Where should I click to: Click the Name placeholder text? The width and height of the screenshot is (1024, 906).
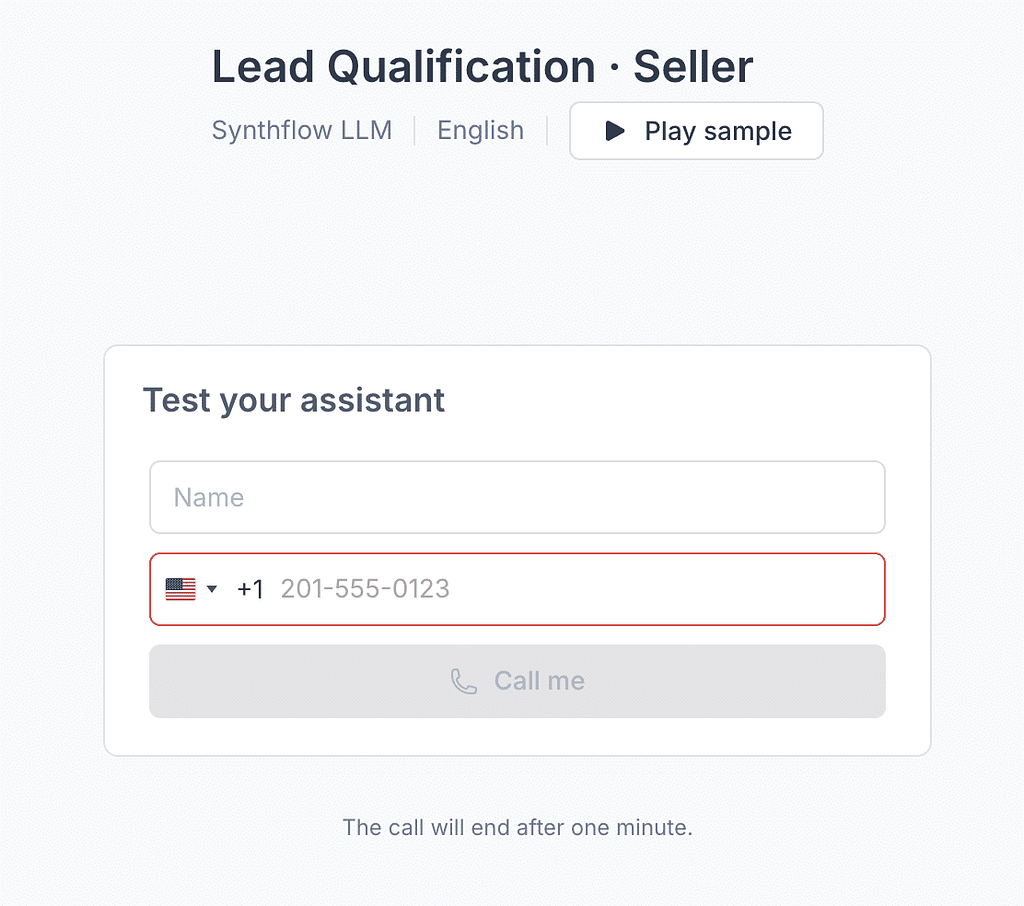pos(209,498)
